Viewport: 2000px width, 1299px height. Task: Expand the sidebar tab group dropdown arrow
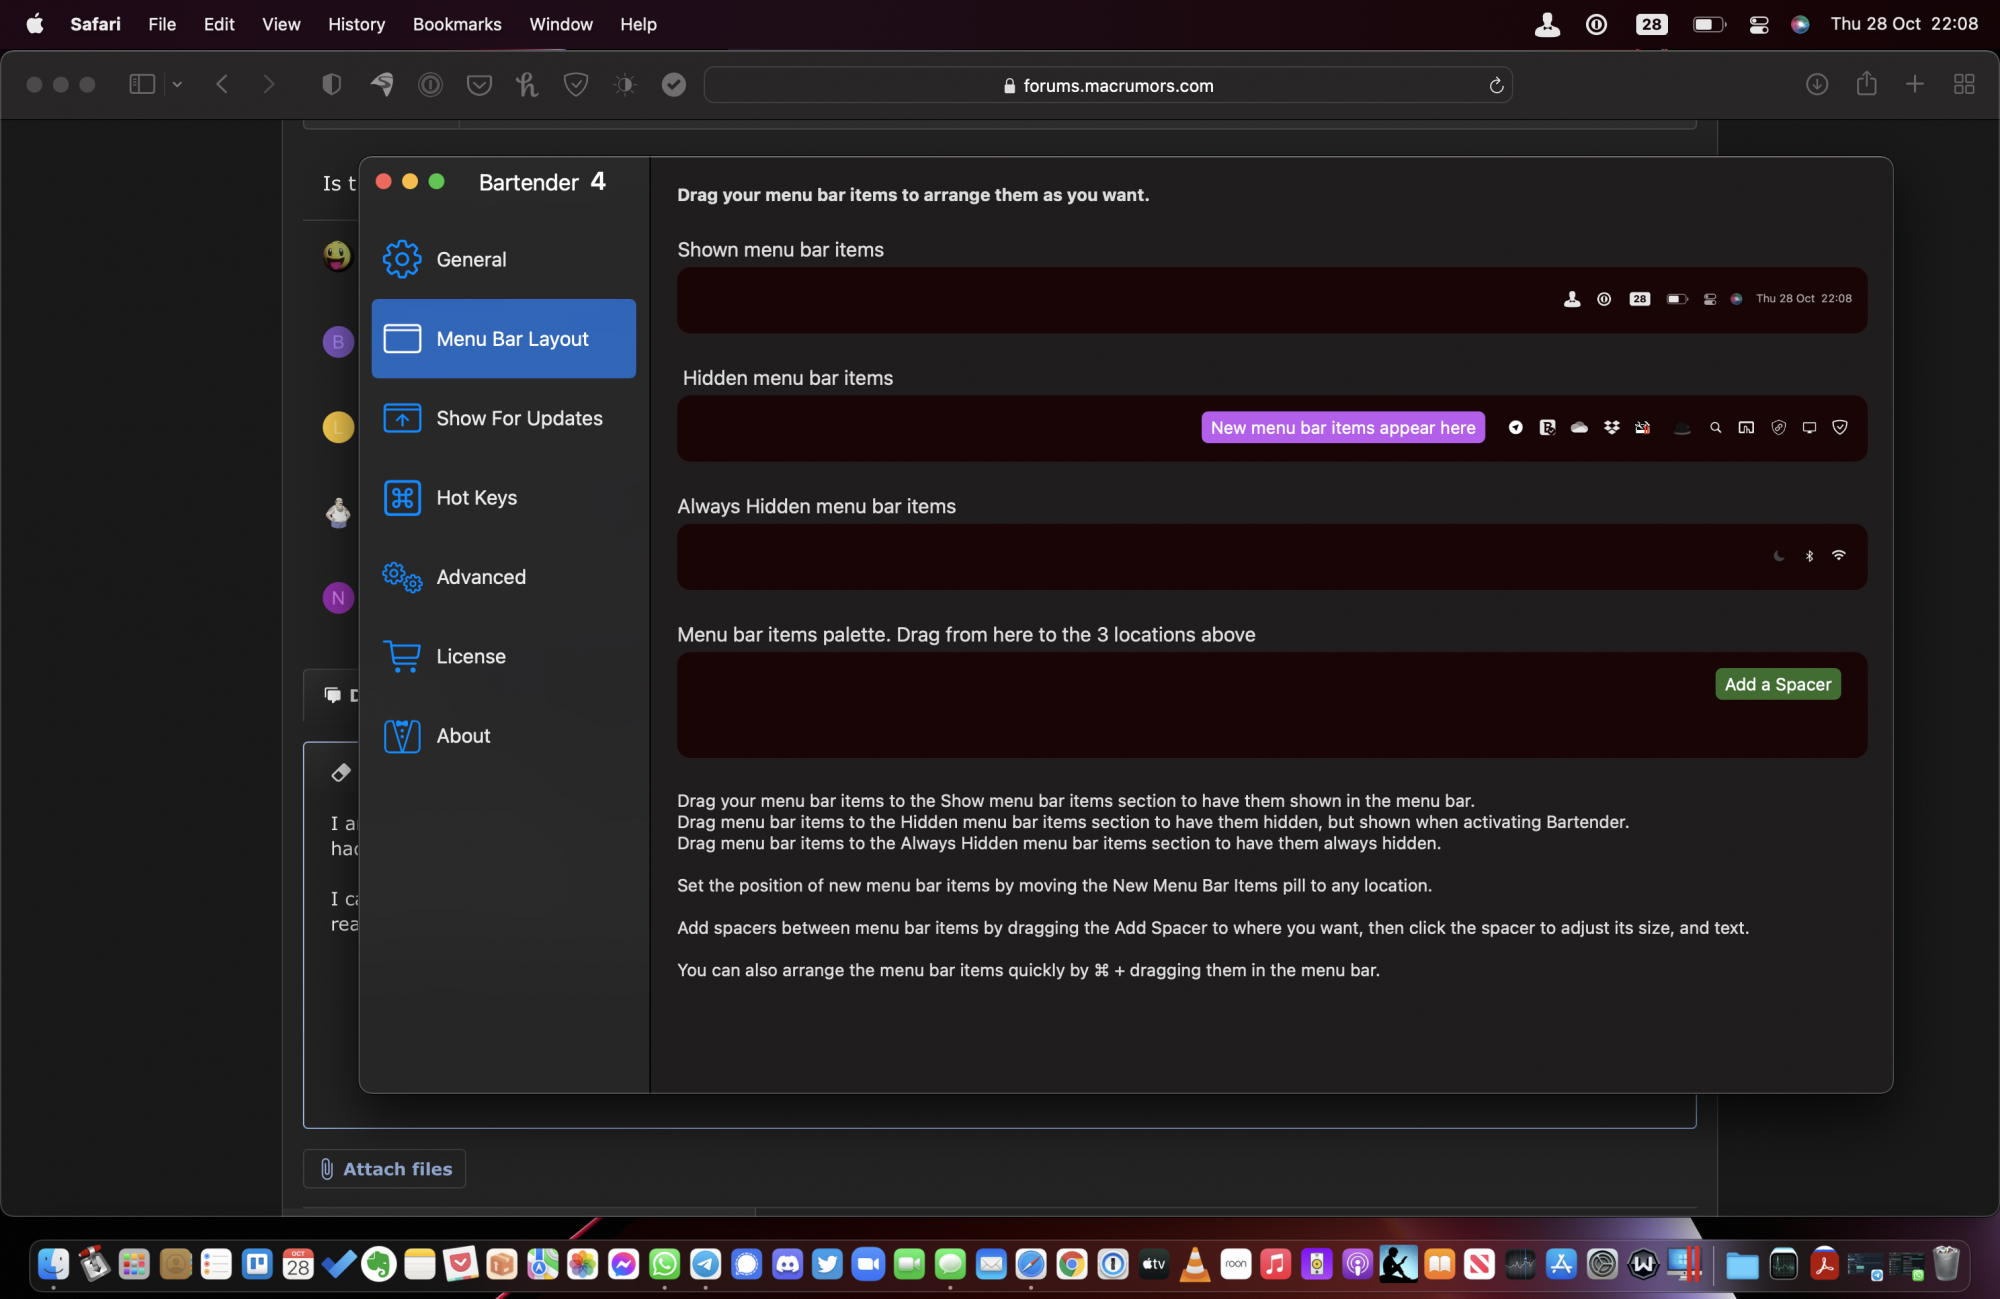coord(177,84)
